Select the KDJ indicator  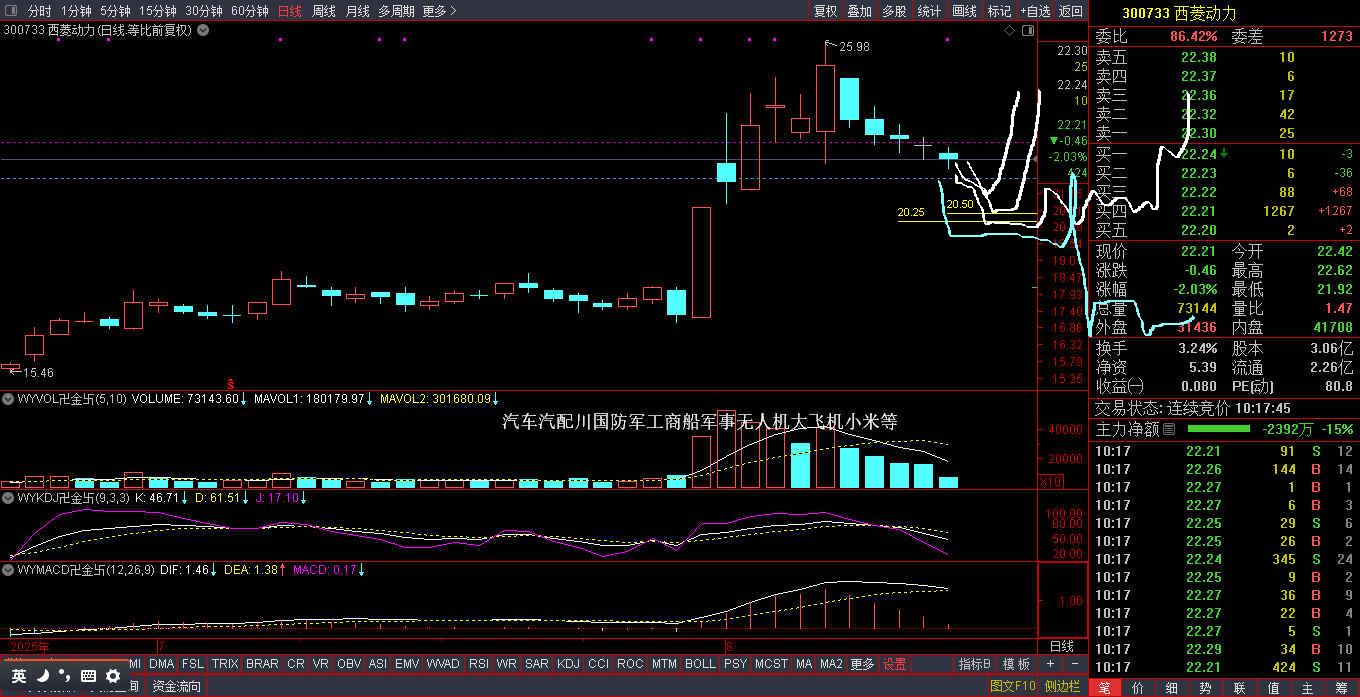pos(568,663)
